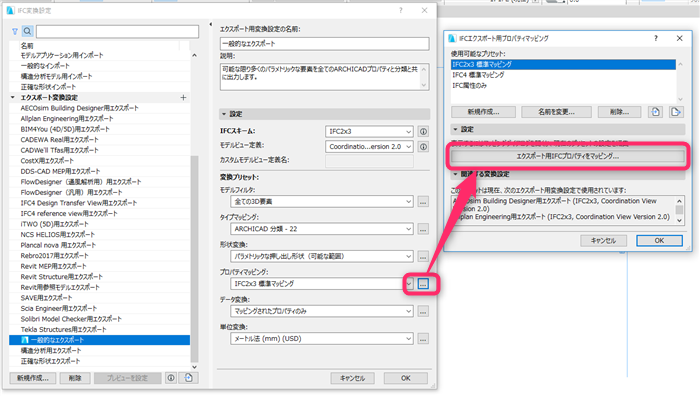Screen dimensions: 700x396
Task: Select AECOsim Building Designer用エクスポート translator
Action: (100, 108)
